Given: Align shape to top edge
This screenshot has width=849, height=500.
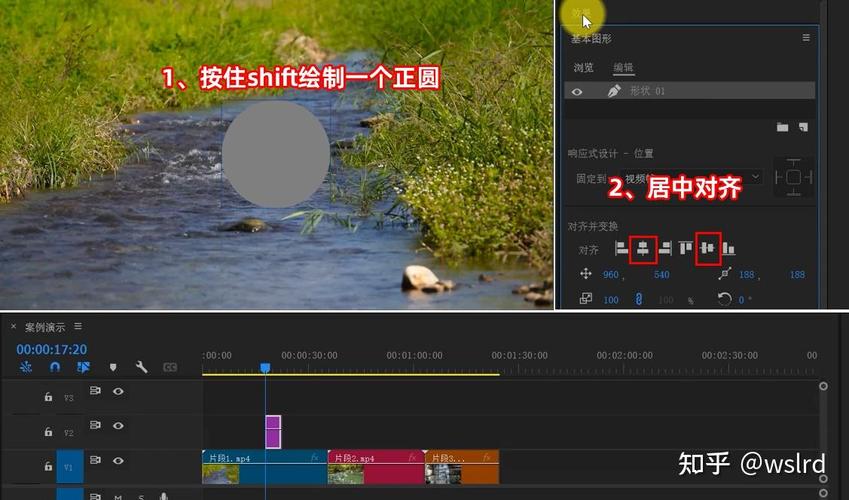Looking at the screenshot, I should tap(685, 249).
